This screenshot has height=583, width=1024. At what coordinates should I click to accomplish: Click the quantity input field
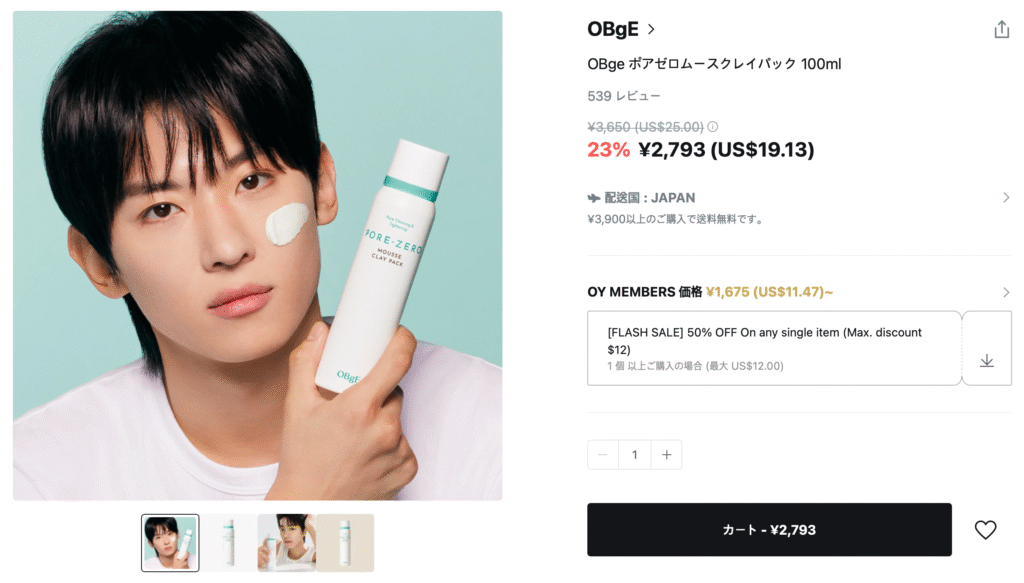point(634,454)
